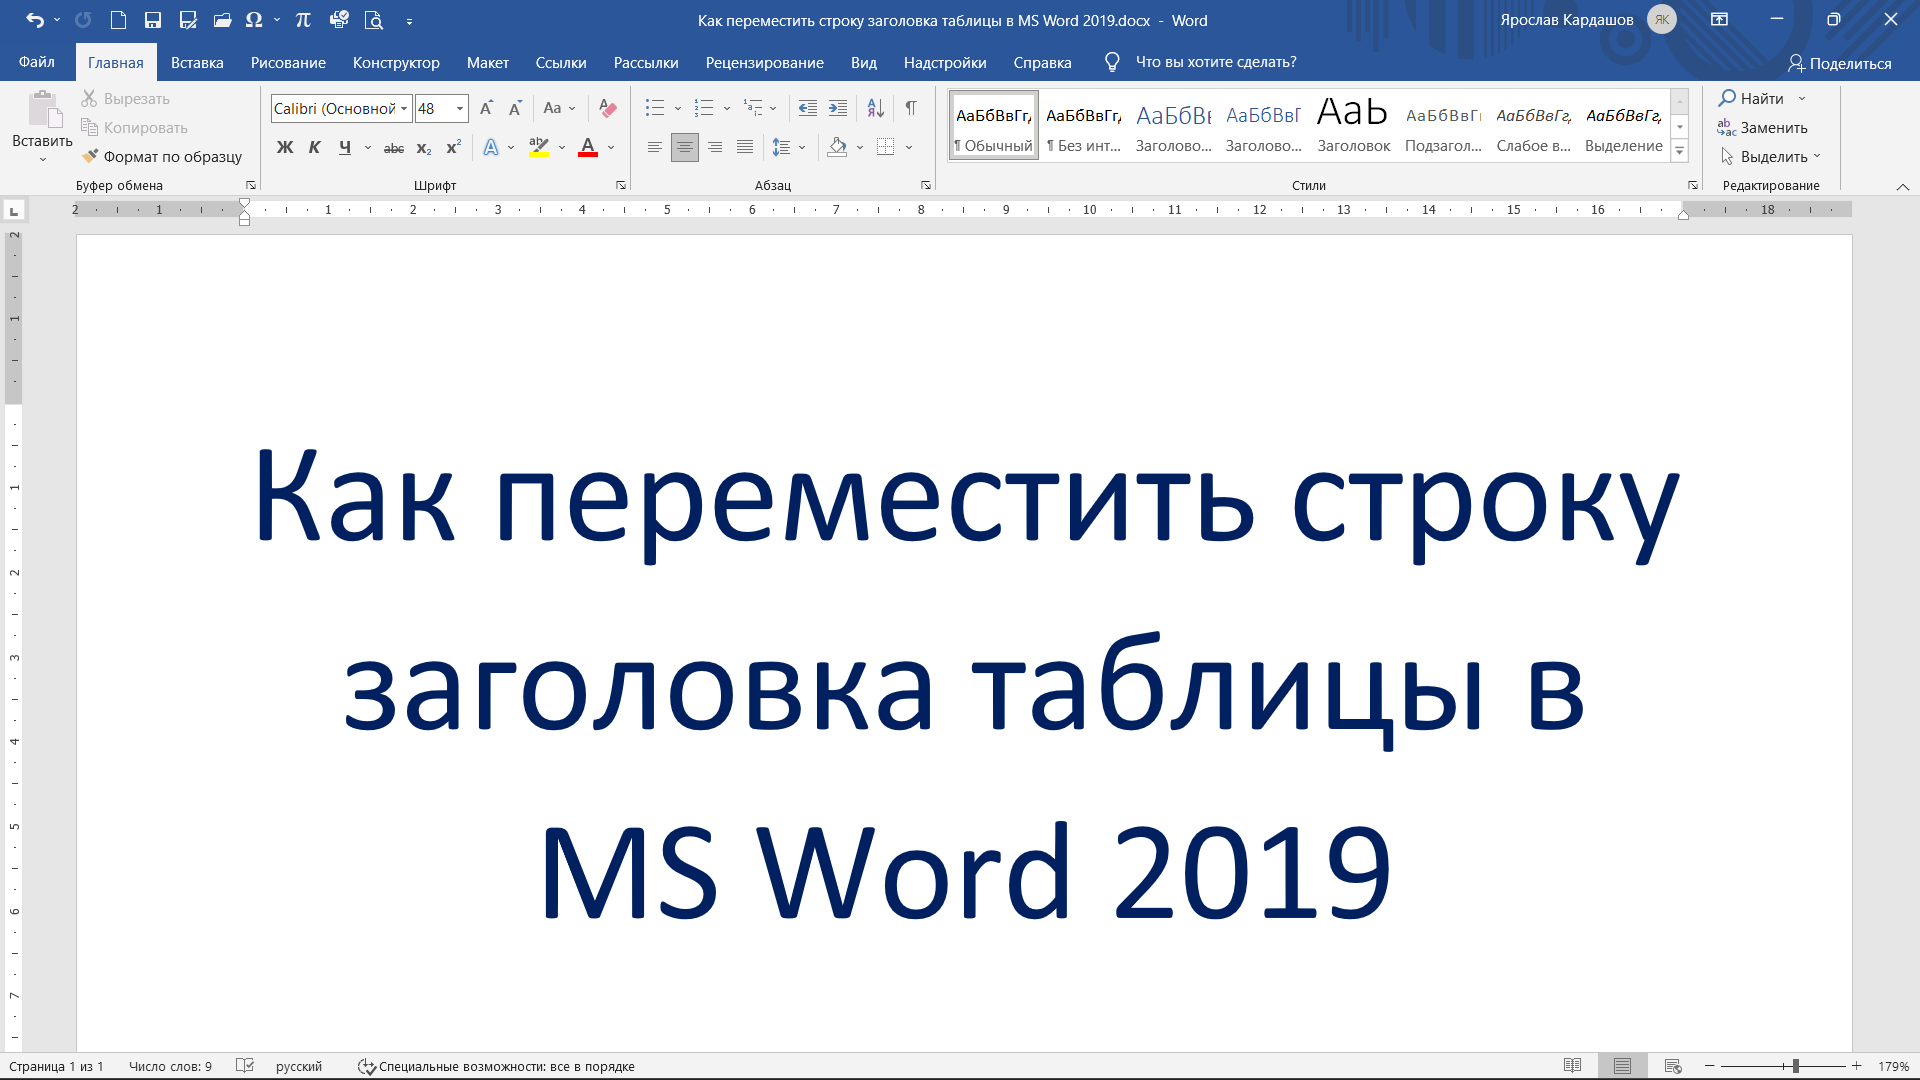The width and height of the screenshot is (1920, 1080).
Task: Clear all formatting eraser icon
Action: pyautogui.click(x=607, y=108)
